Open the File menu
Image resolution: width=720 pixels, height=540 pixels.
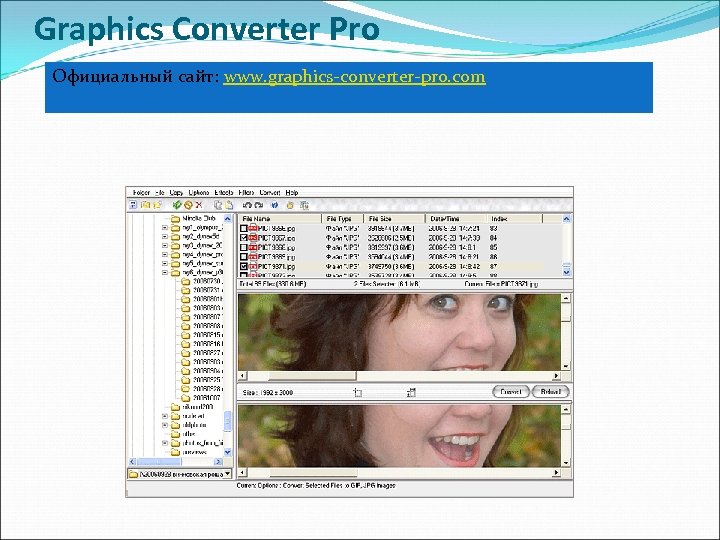tap(160, 192)
